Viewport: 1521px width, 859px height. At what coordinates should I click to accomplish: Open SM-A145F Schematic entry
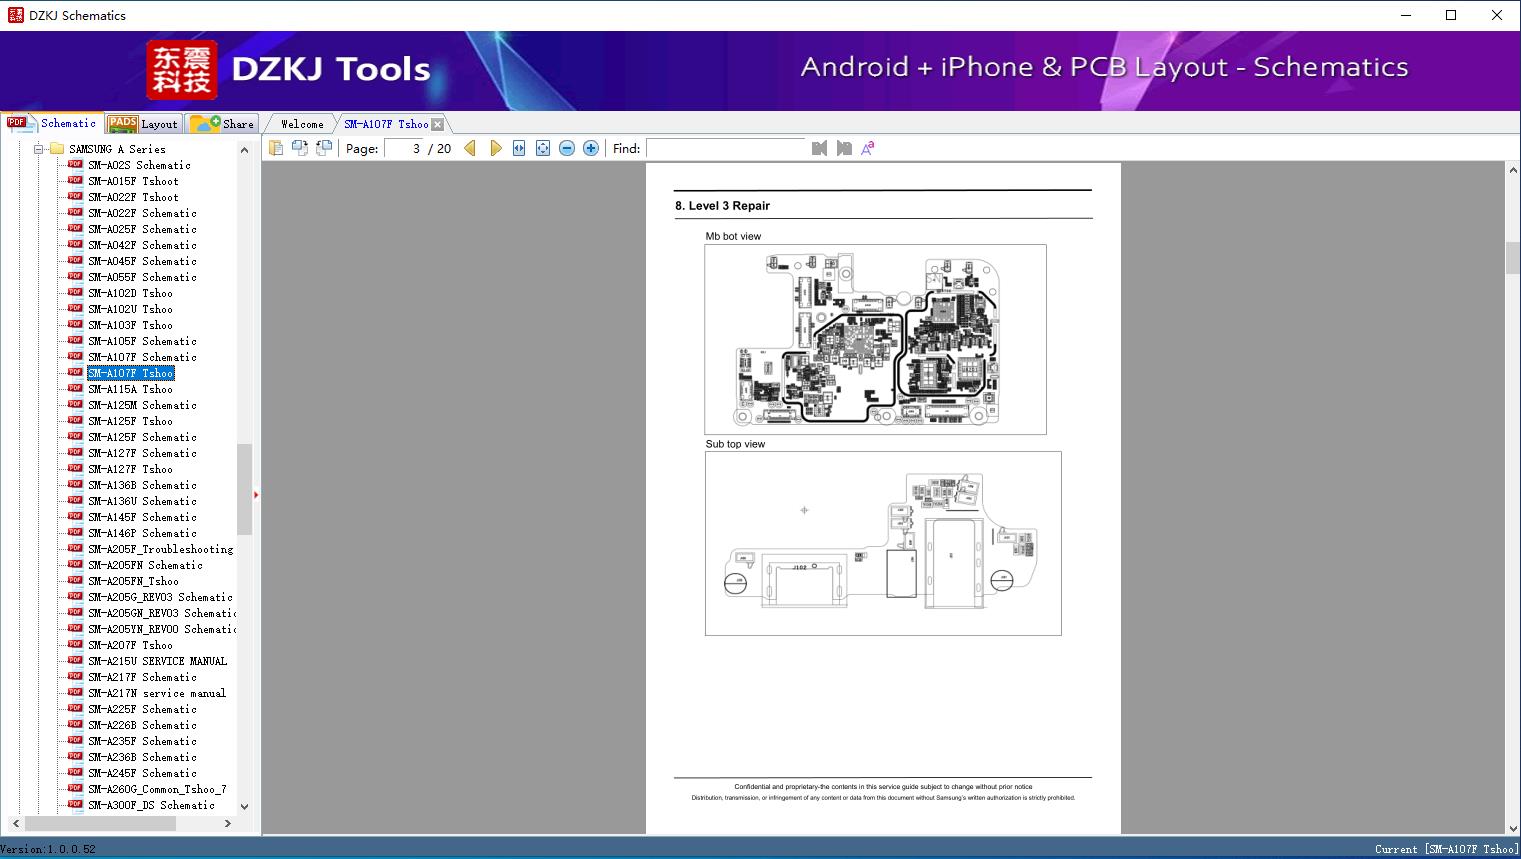pyautogui.click(x=142, y=517)
